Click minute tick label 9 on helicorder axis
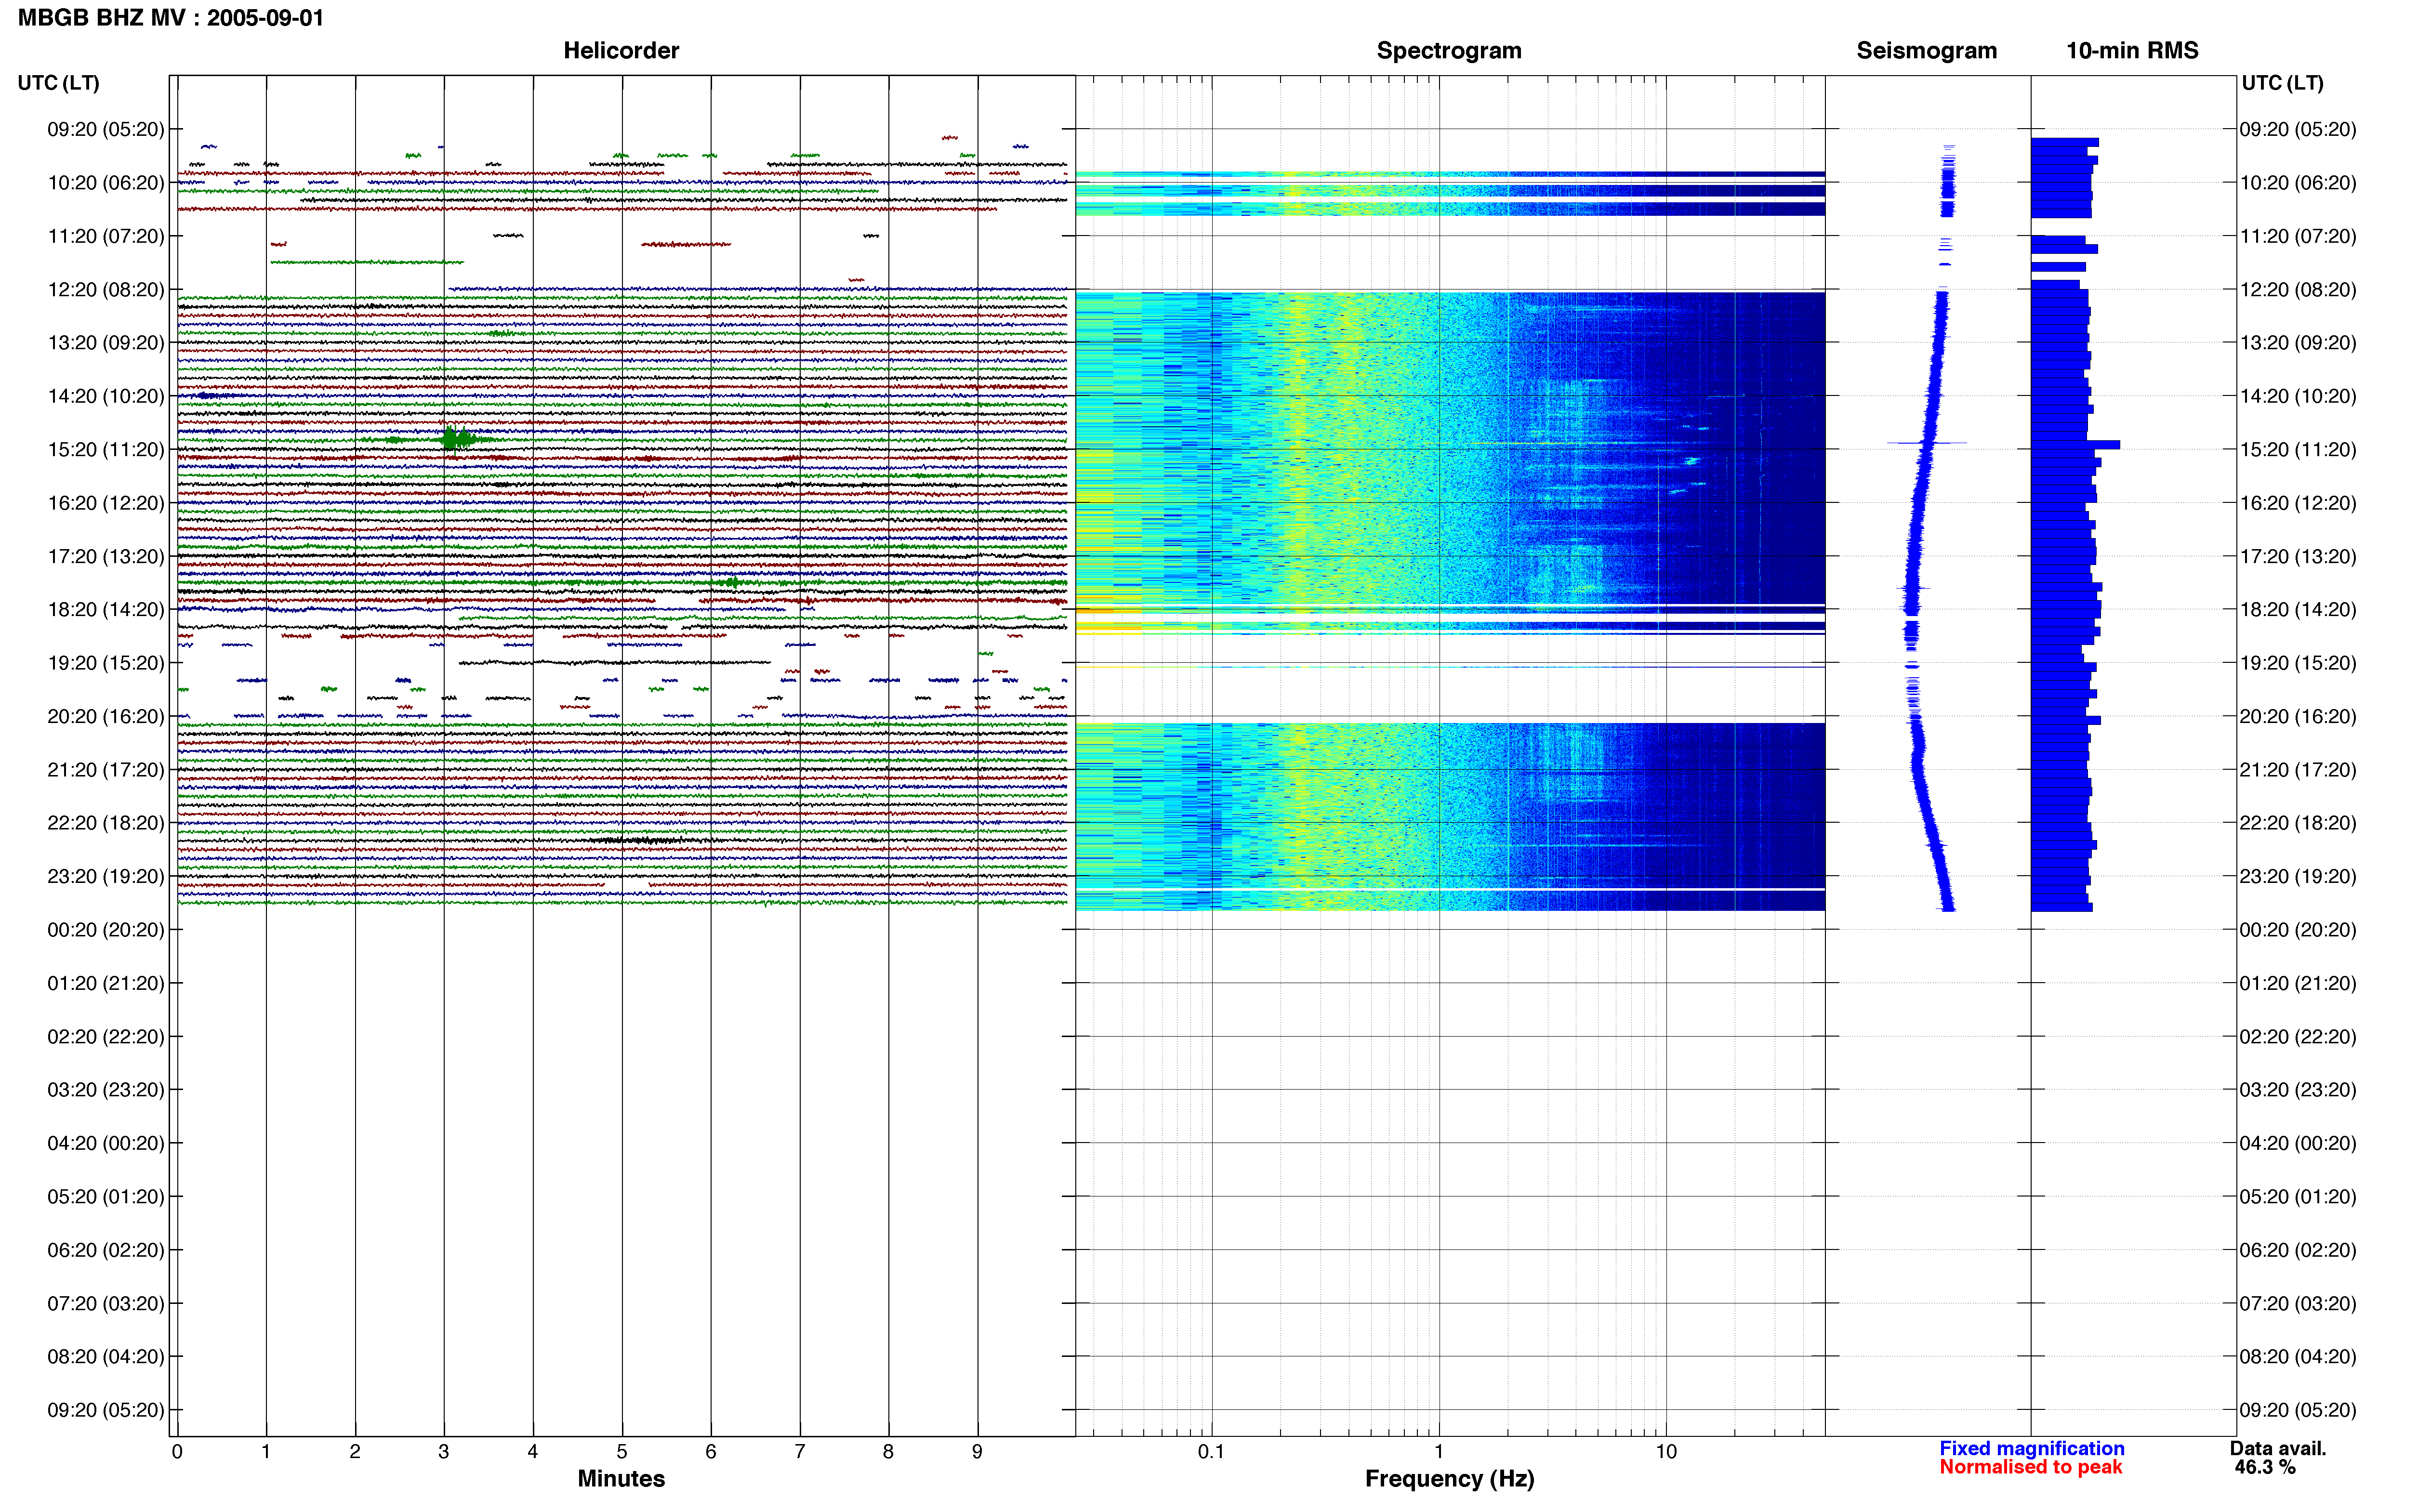Screen dimensions: 2418x1512 tap(977, 1451)
